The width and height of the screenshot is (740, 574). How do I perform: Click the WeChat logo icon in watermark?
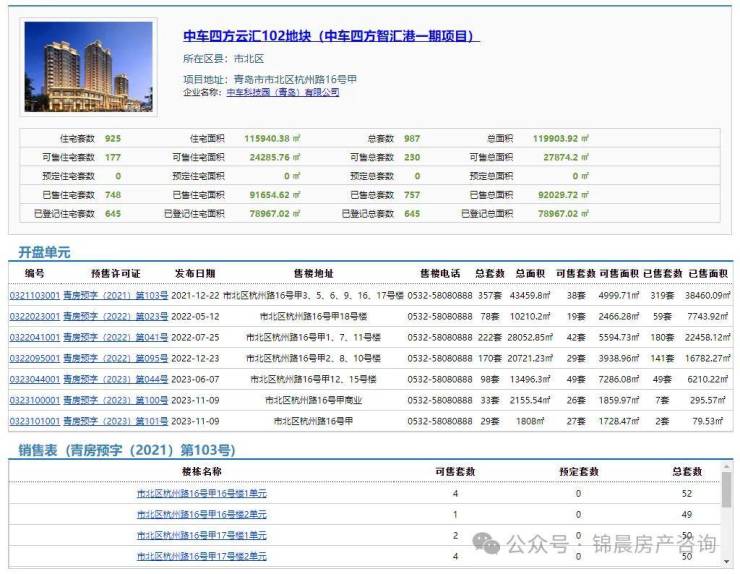488,543
